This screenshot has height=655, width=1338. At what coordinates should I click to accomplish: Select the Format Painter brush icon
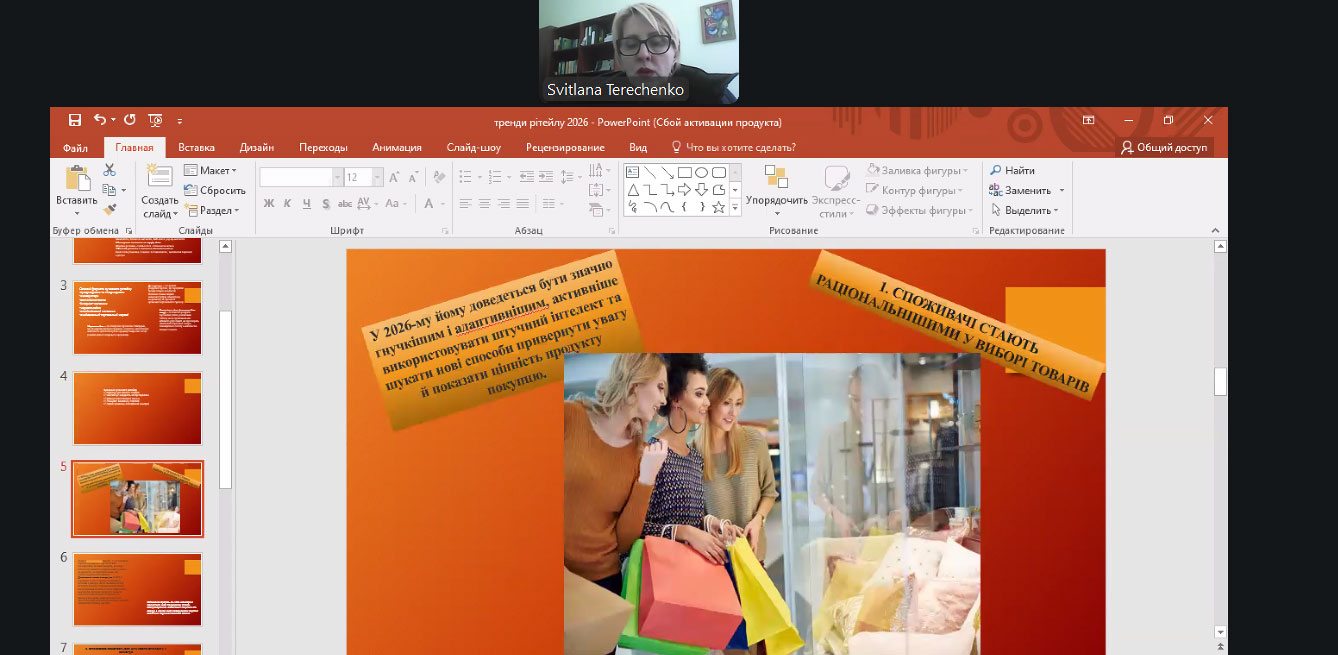click(x=109, y=210)
